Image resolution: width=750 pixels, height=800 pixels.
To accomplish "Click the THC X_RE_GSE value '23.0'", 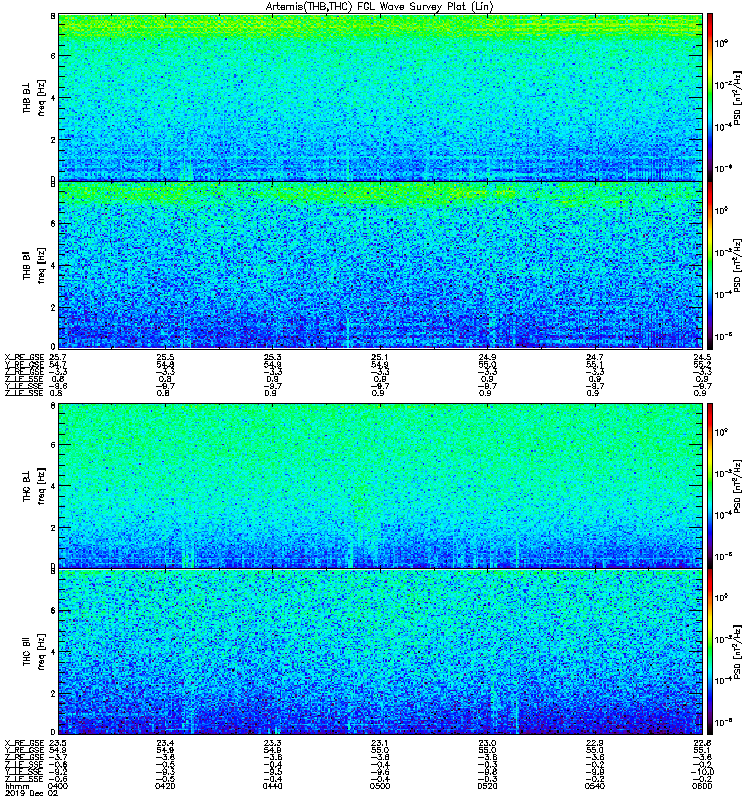I will 487,743.
